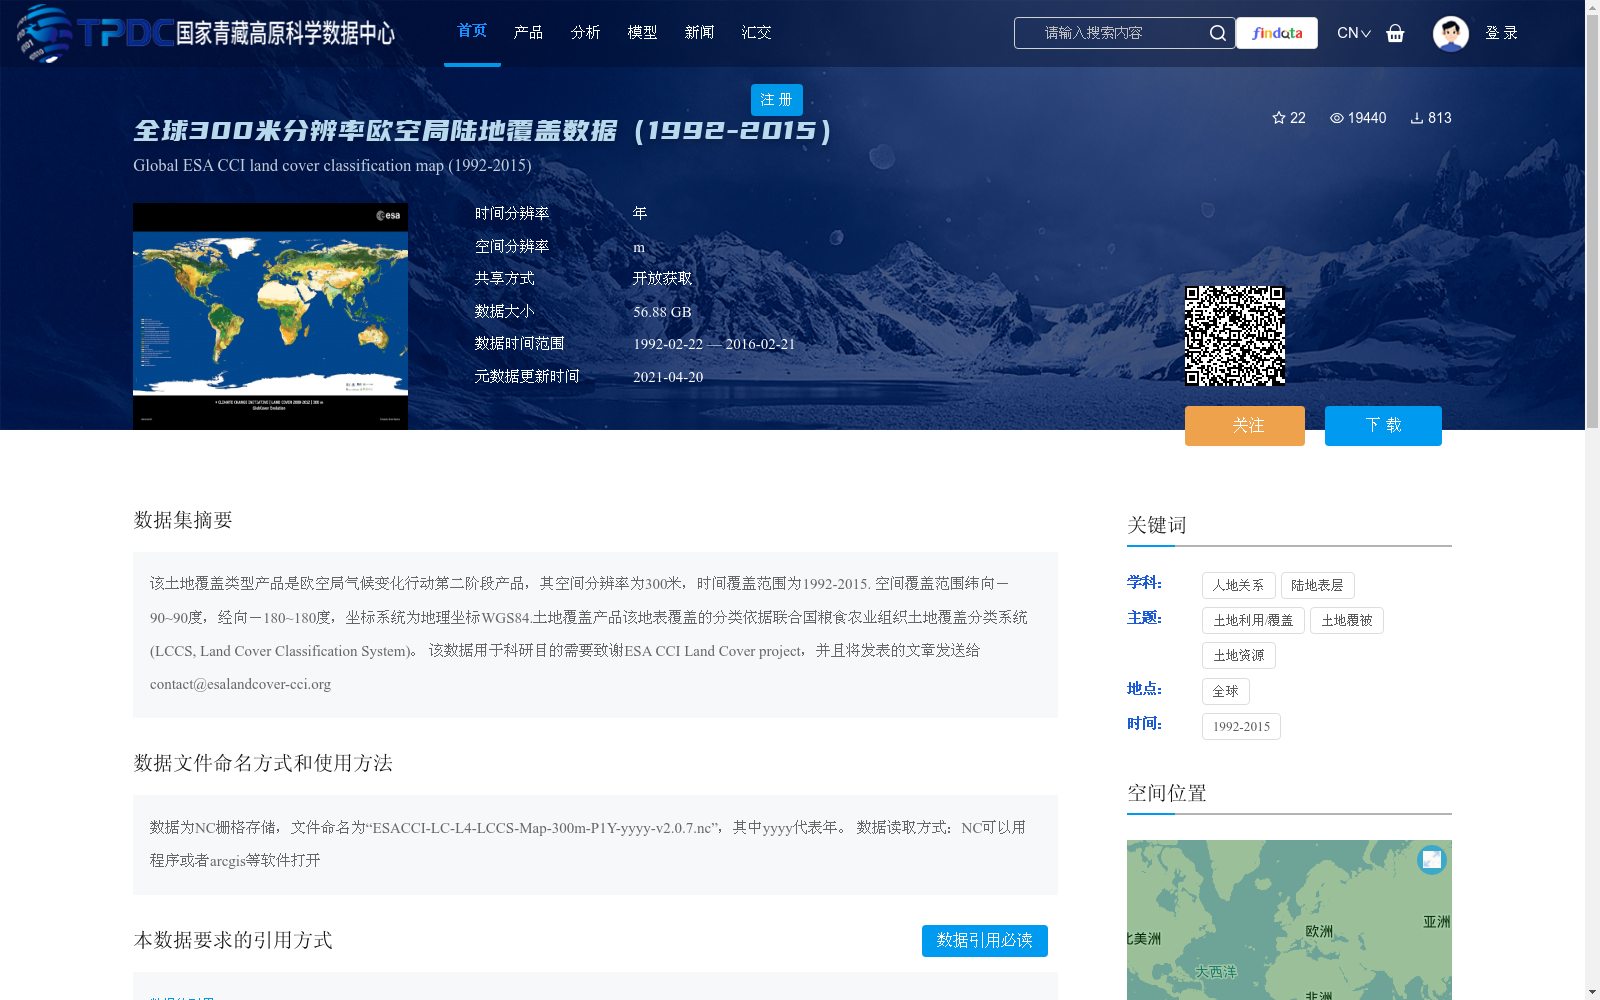Select the 土地利用/覆盖 keyword tag
The width and height of the screenshot is (1600, 1000).
[1253, 620]
